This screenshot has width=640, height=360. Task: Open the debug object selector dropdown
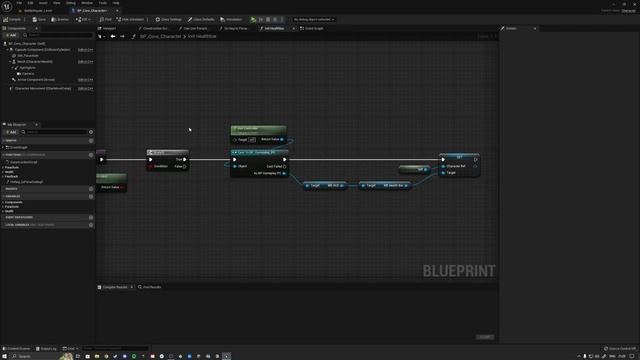313,20
